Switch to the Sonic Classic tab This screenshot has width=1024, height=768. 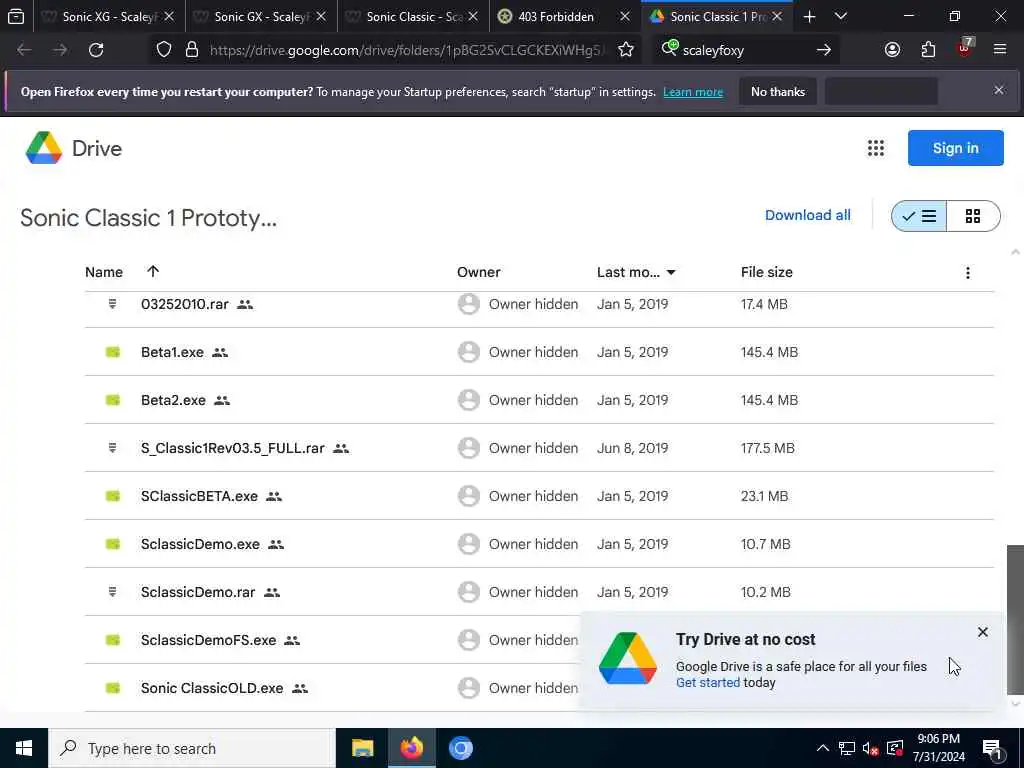tap(412, 16)
